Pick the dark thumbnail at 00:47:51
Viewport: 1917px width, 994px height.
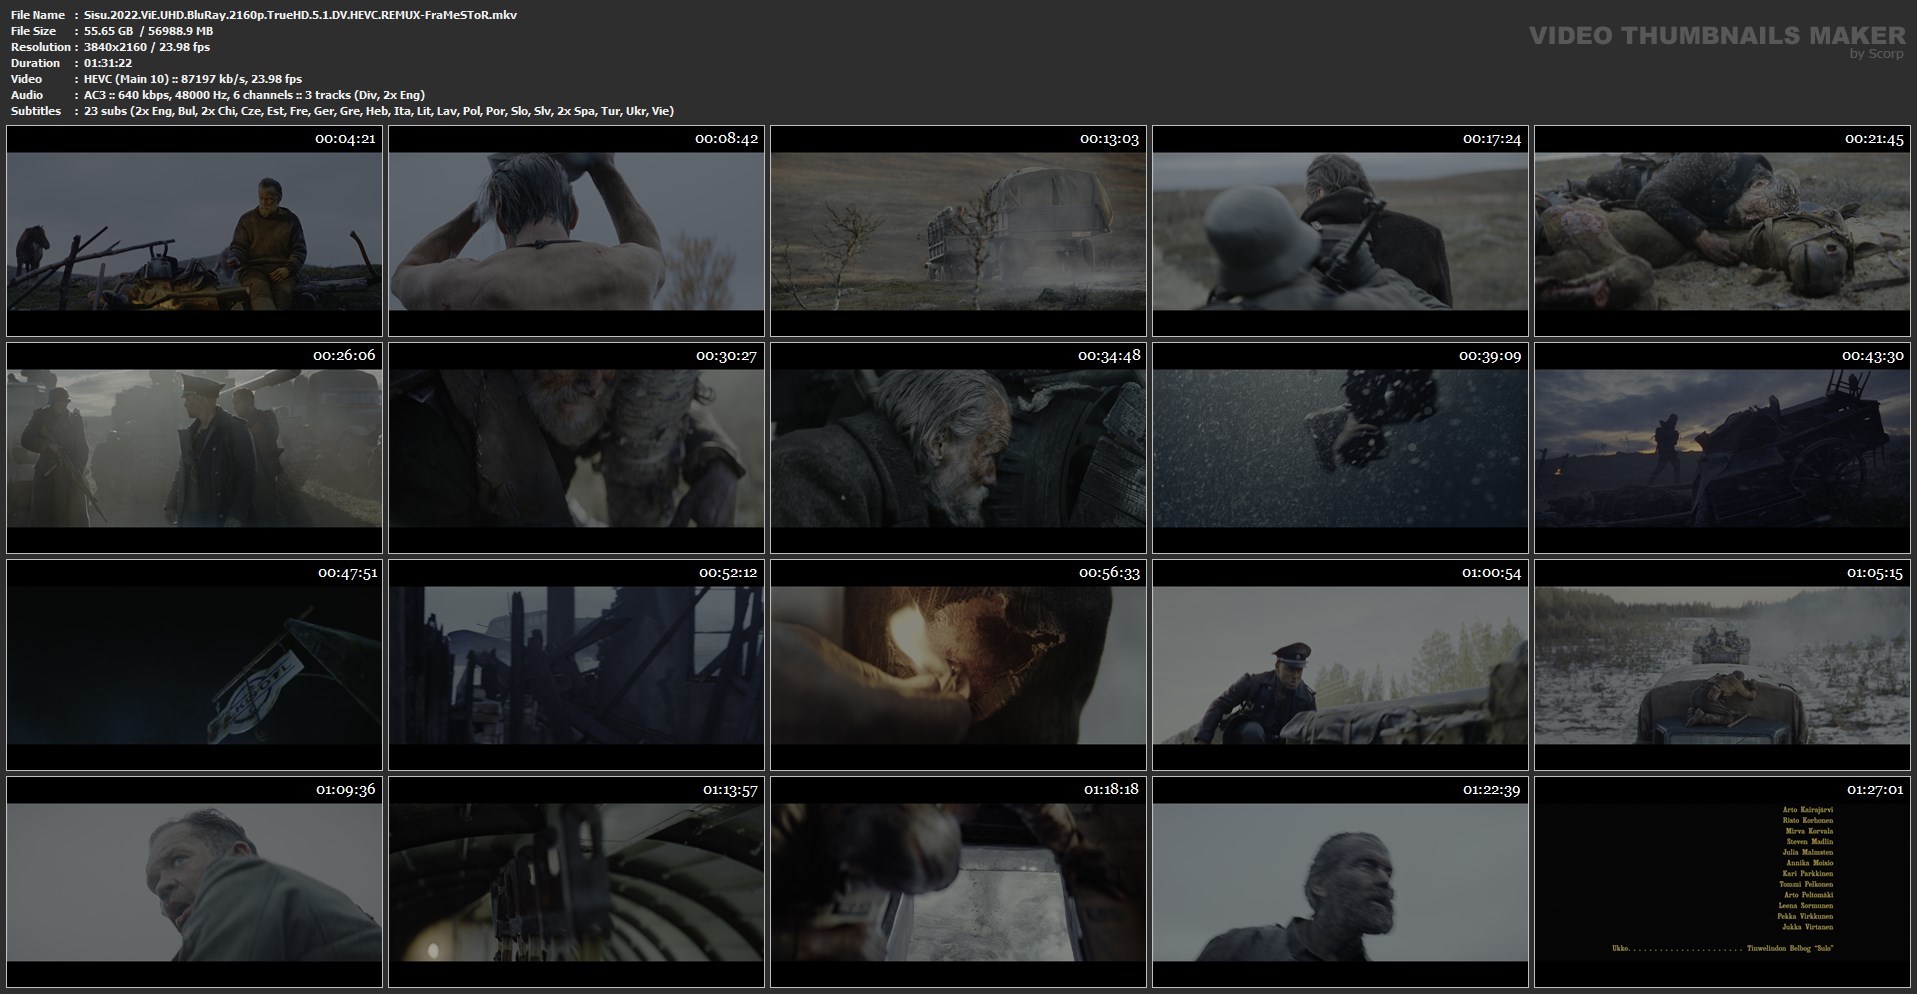coord(194,665)
